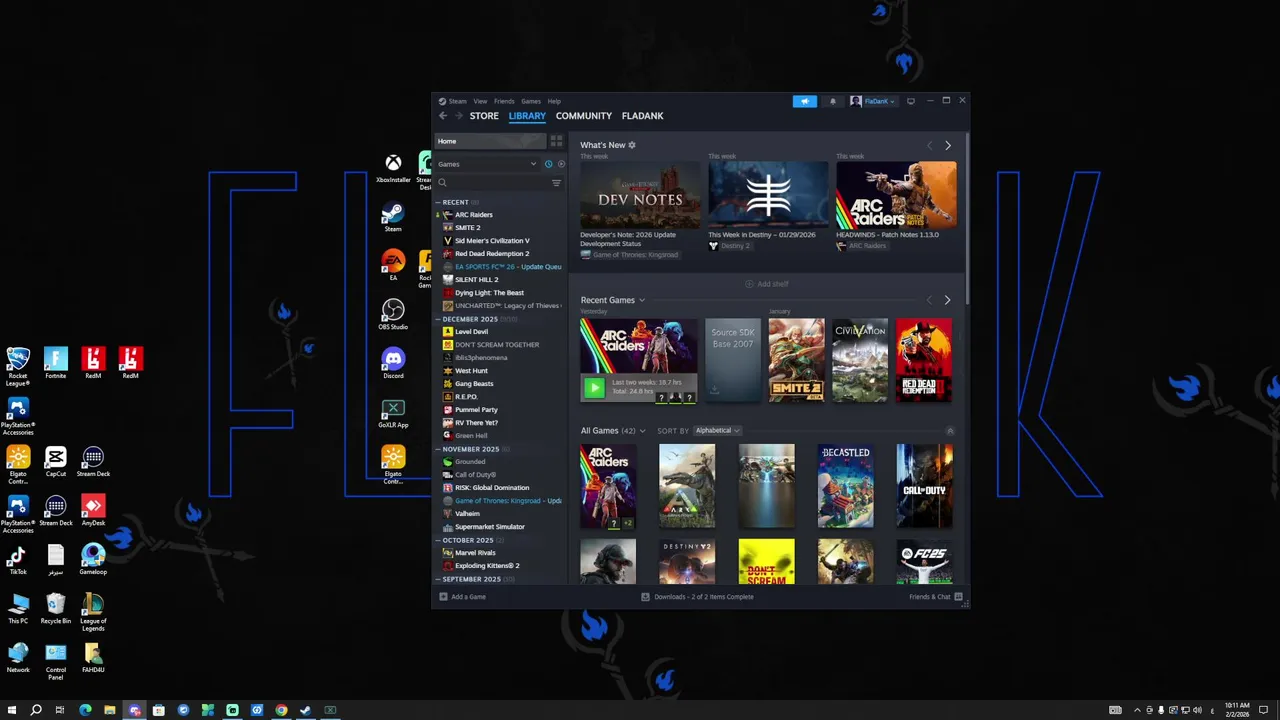The image size is (1280, 720).
Task: Open What's New settings gear
Action: point(632,145)
